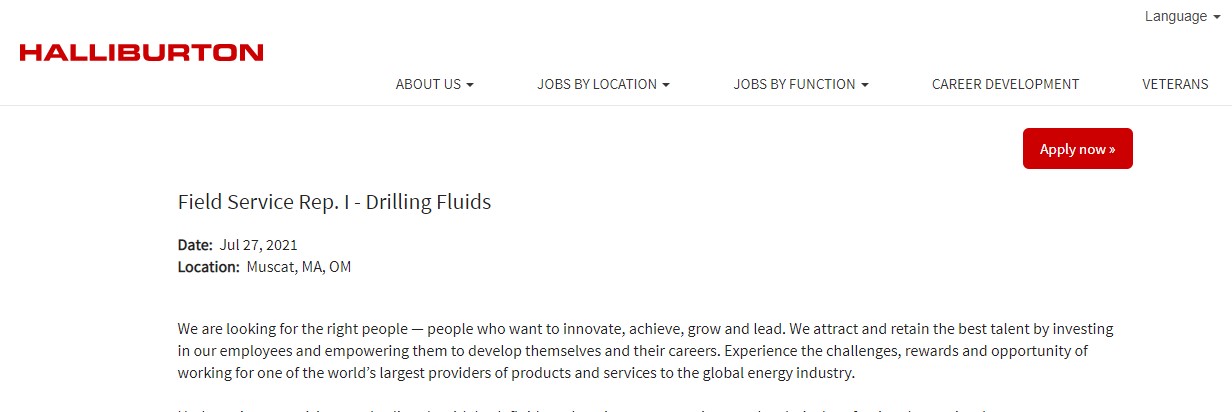Click the caret arrow beside Language
This screenshot has height=412, width=1232.
click(x=1216, y=17)
